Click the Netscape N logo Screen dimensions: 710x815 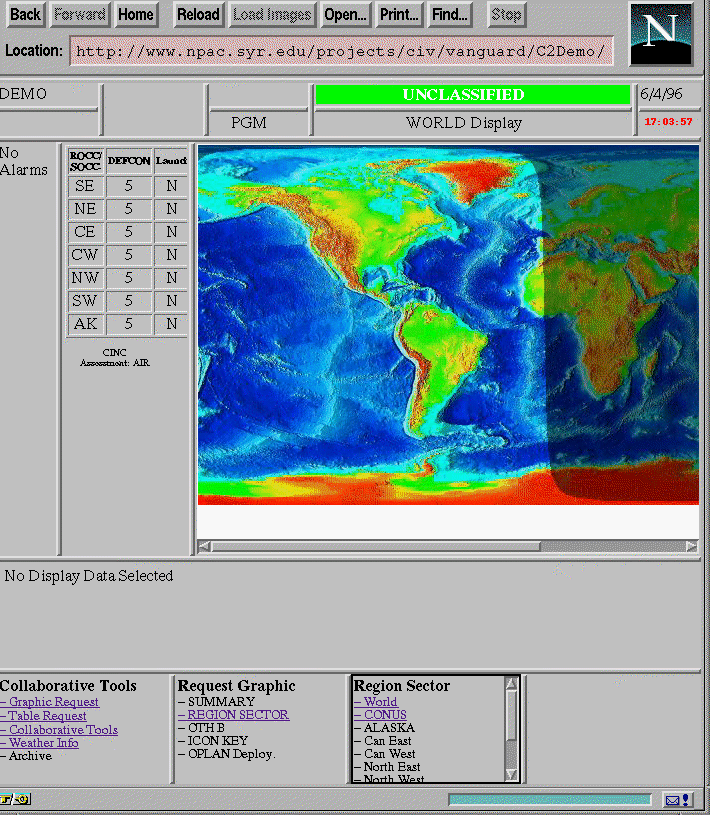tap(660, 34)
